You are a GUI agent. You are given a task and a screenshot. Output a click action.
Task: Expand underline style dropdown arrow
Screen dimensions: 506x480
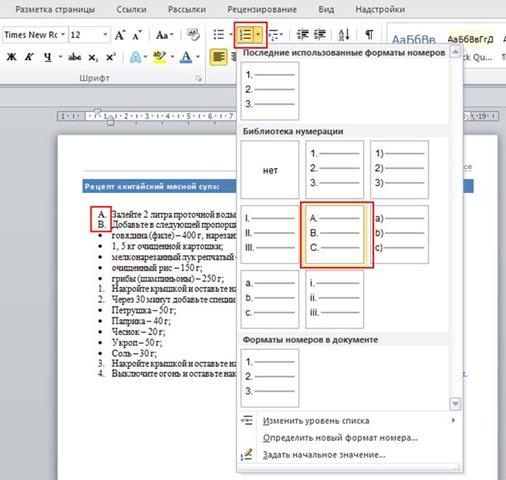[x=60, y=57]
